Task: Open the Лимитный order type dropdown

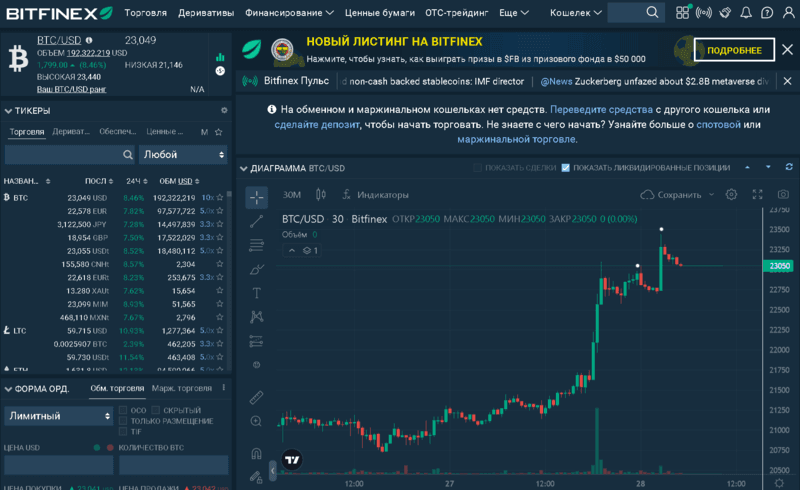Action: (59, 416)
